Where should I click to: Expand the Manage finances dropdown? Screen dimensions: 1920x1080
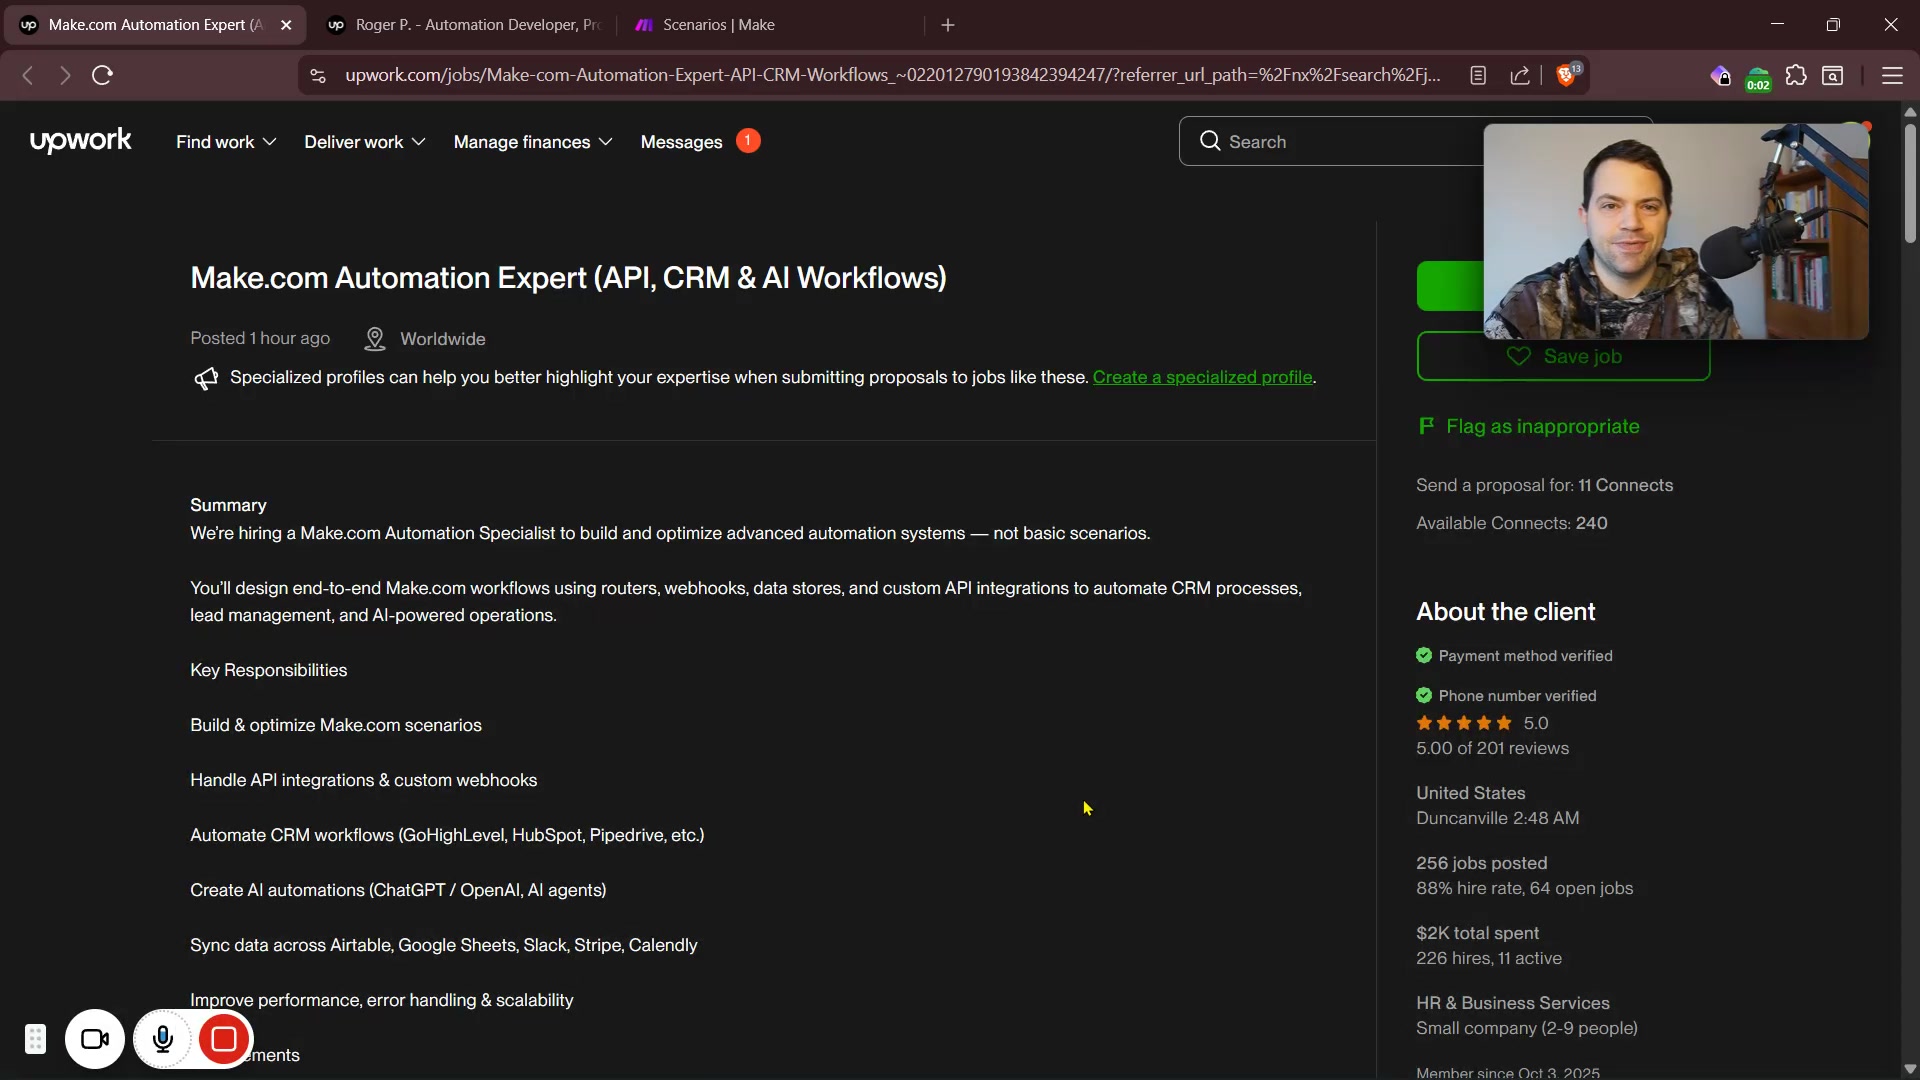[532, 142]
